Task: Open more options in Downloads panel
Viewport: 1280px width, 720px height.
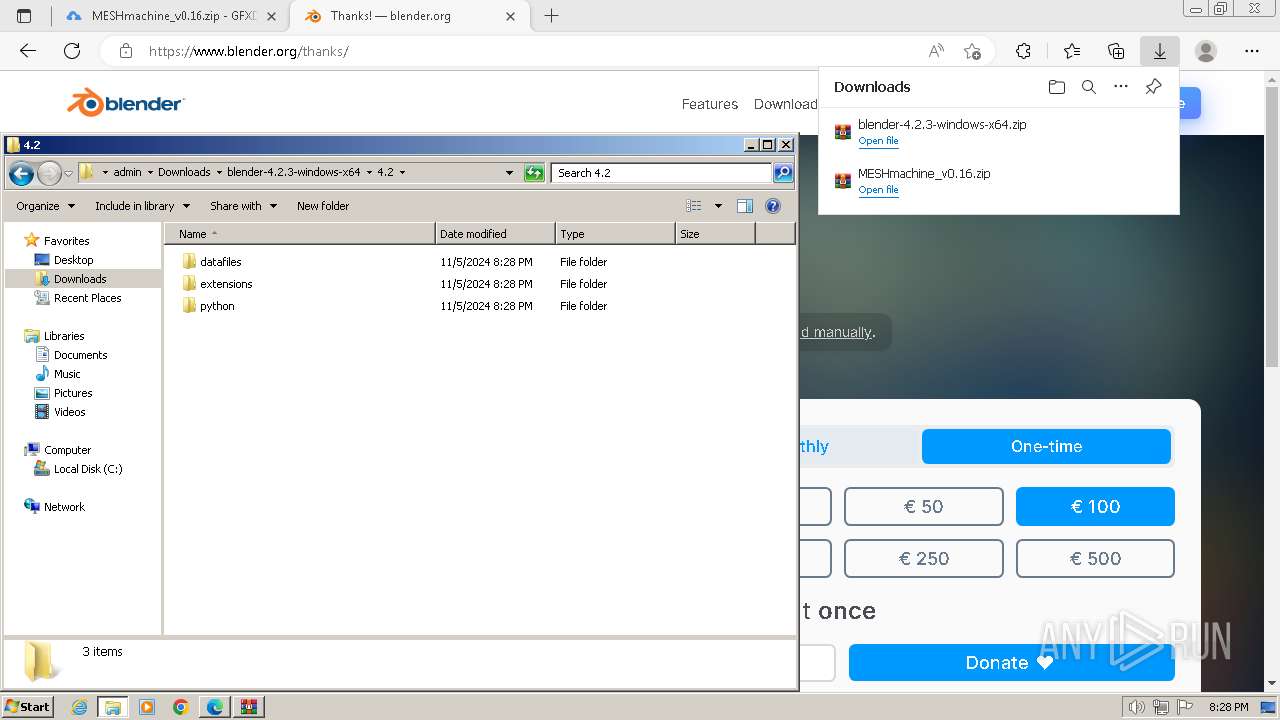Action: [1121, 87]
